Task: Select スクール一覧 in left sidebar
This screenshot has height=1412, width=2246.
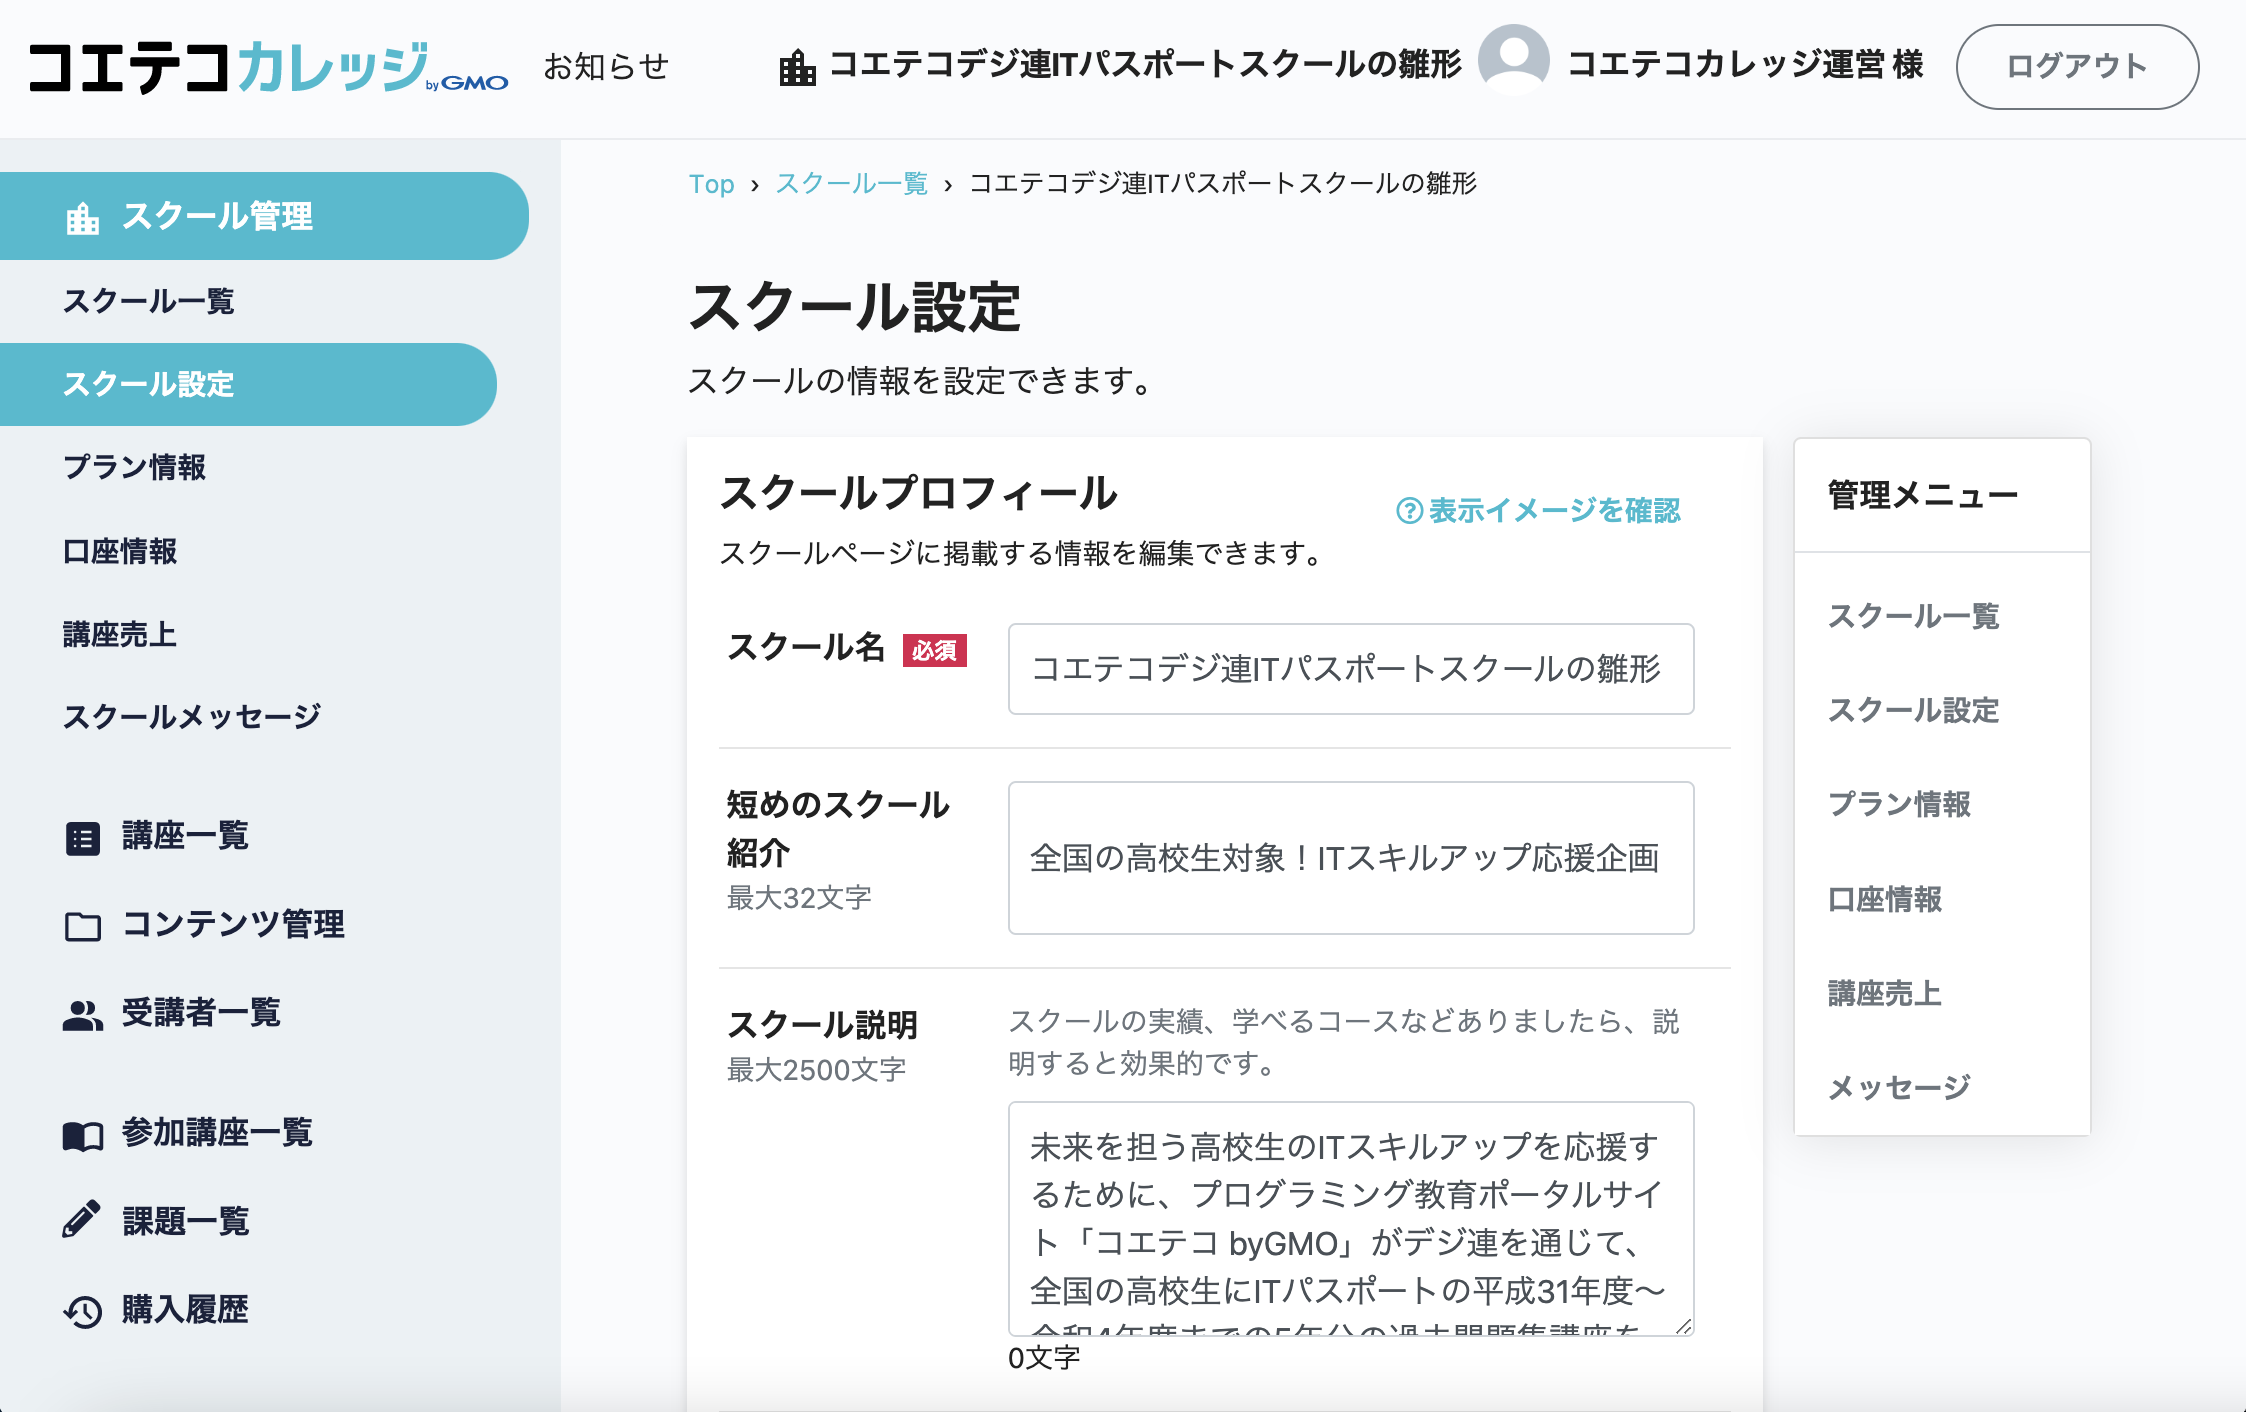Action: coord(148,301)
